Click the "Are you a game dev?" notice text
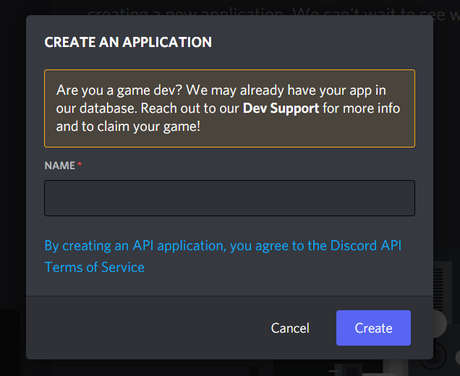 (x=228, y=108)
